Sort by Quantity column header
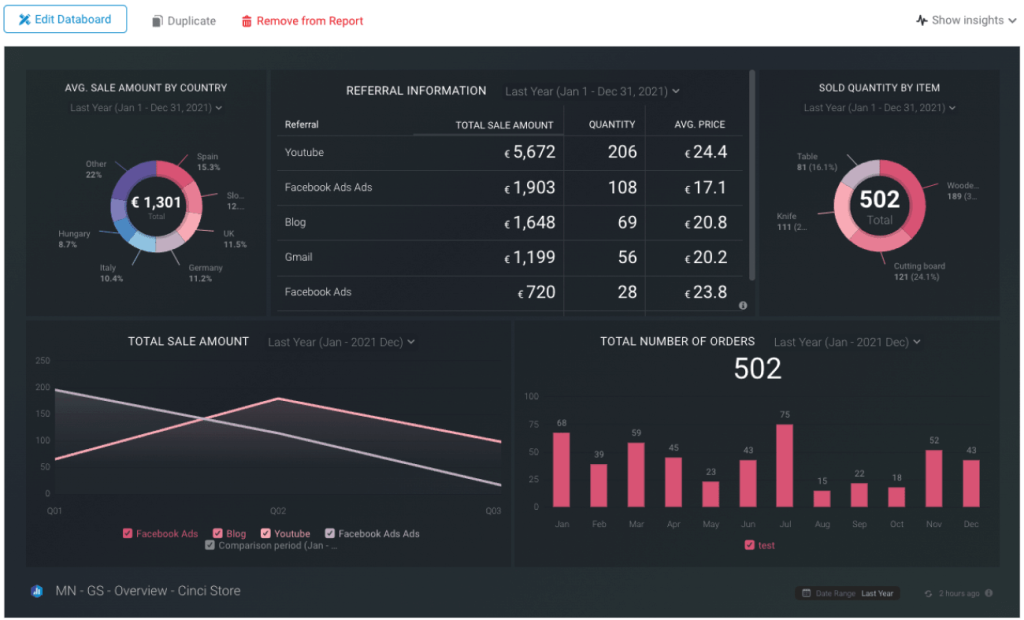The width and height of the screenshot is (1024, 620). (611, 124)
